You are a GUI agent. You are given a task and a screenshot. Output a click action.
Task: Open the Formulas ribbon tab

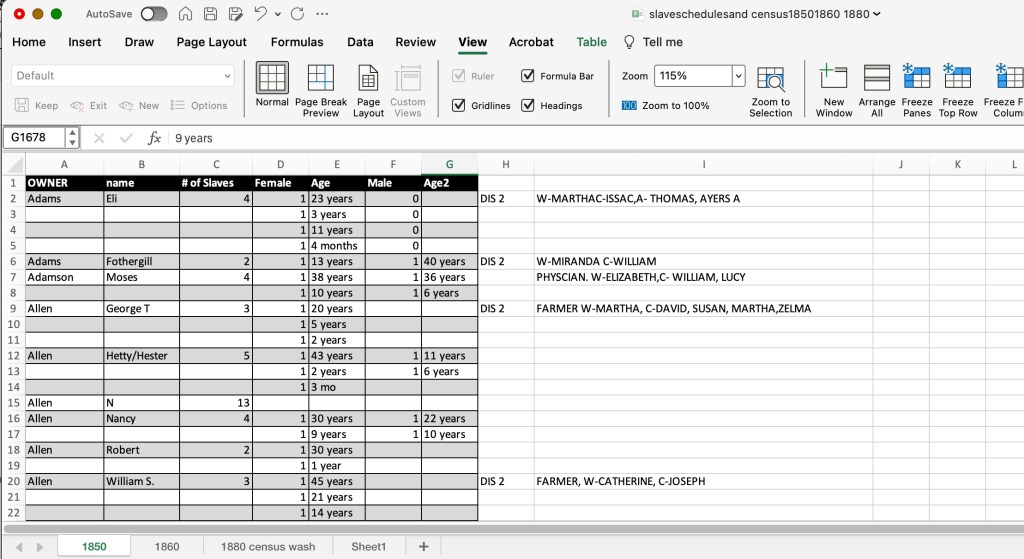[x=297, y=42]
